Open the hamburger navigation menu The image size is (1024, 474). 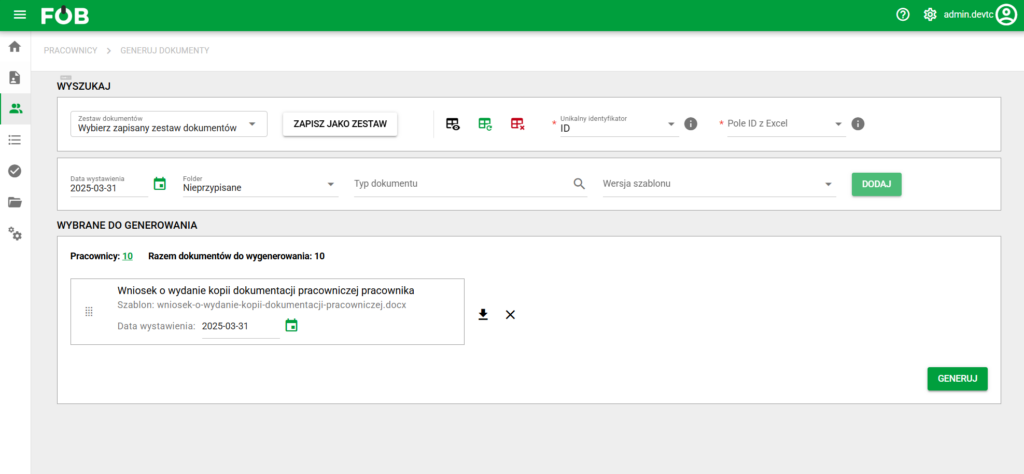[19, 15]
